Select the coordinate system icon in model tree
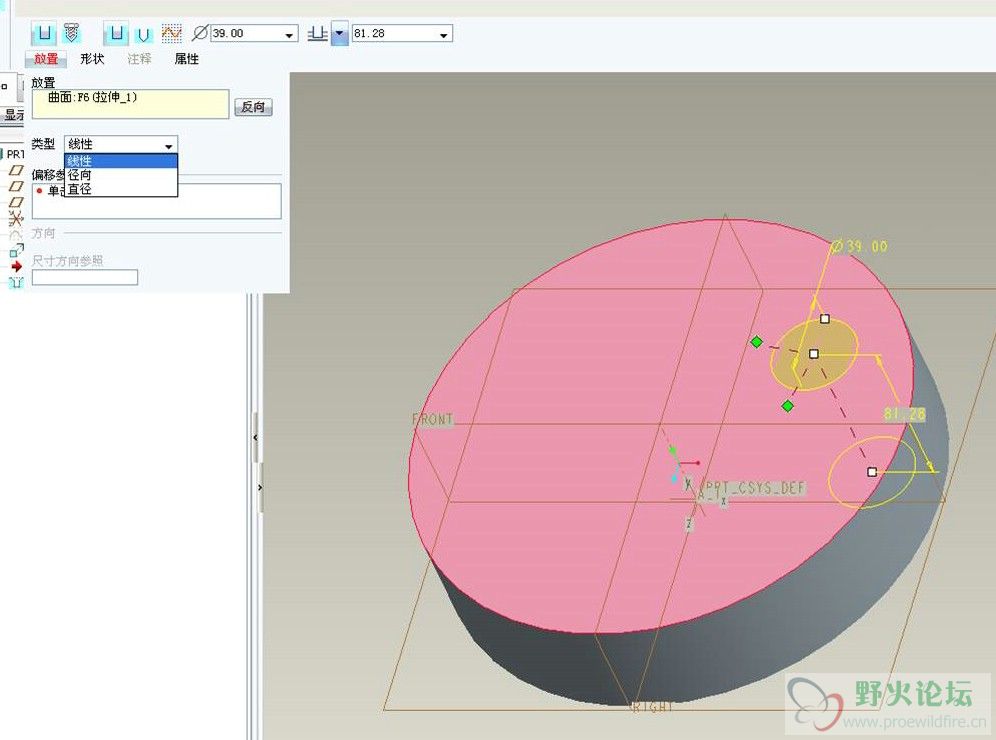996x740 pixels. [16, 219]
